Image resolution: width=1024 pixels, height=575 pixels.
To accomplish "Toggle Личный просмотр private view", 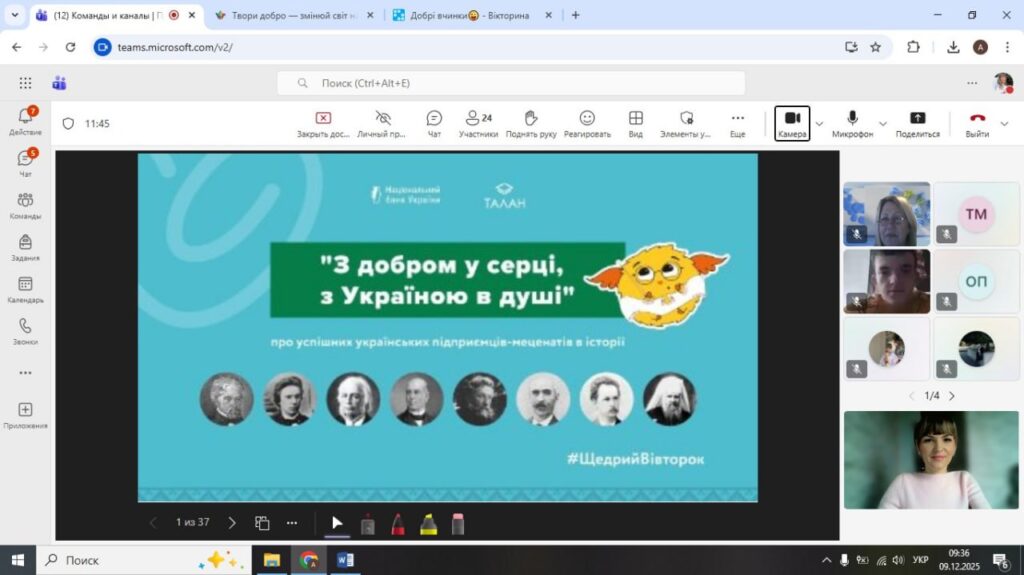I will [x=382, y=123].
